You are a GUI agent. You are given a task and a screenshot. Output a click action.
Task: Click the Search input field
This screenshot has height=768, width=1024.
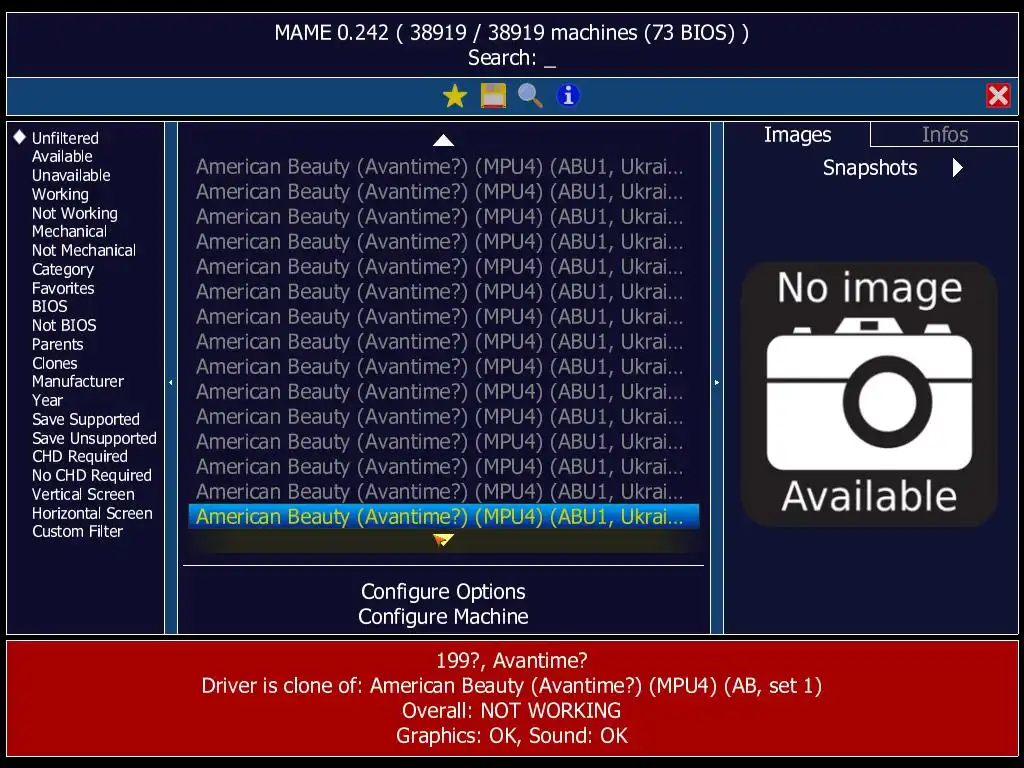coord(512,58)
